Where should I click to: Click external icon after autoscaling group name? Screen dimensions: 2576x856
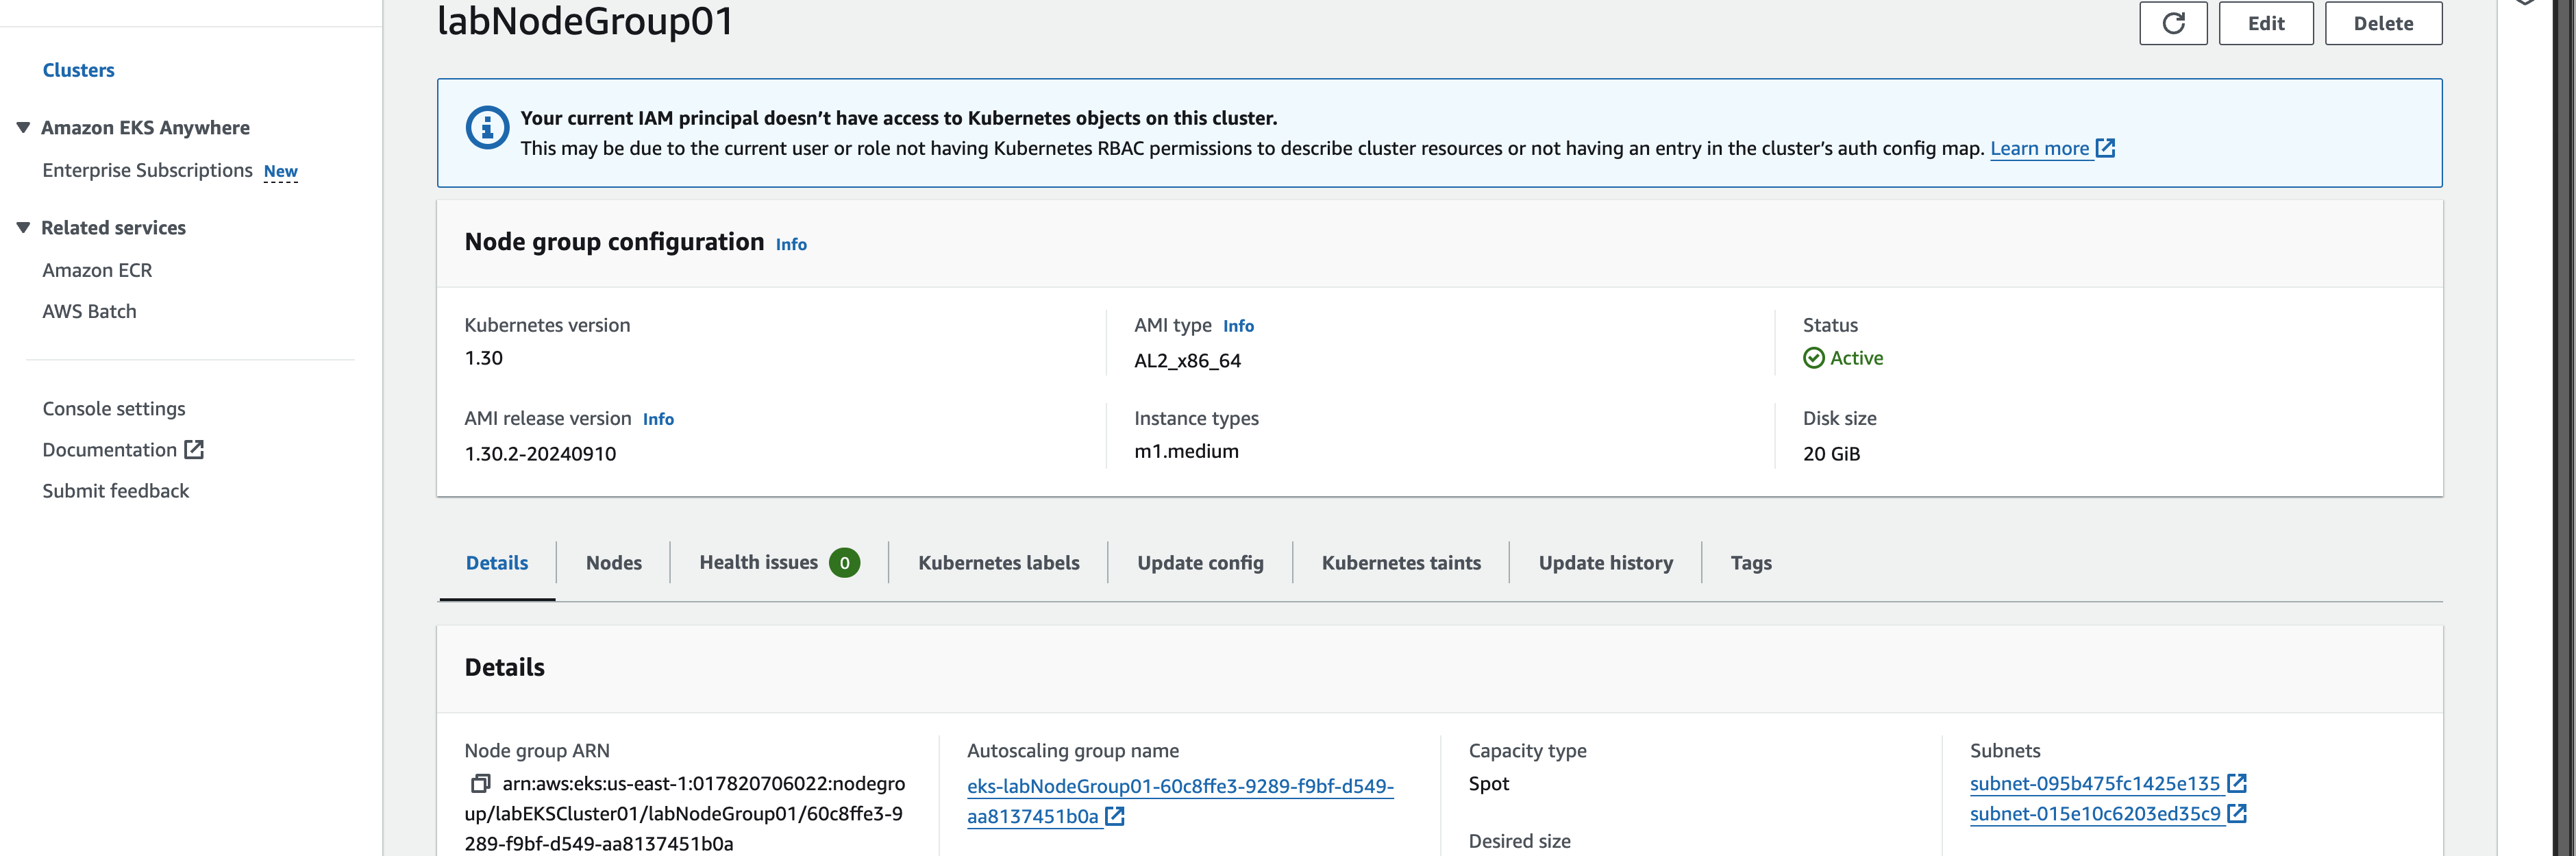coord(1115,816)
